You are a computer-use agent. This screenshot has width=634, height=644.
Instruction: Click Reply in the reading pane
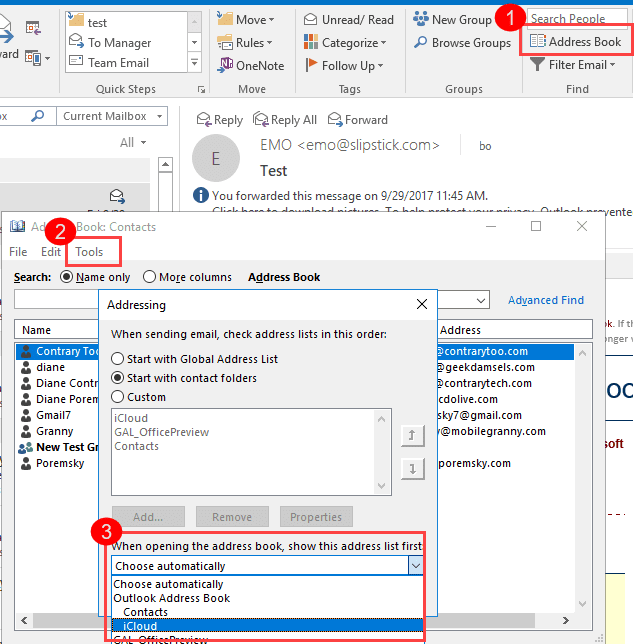pyautogui.click(x=220, y=120)
